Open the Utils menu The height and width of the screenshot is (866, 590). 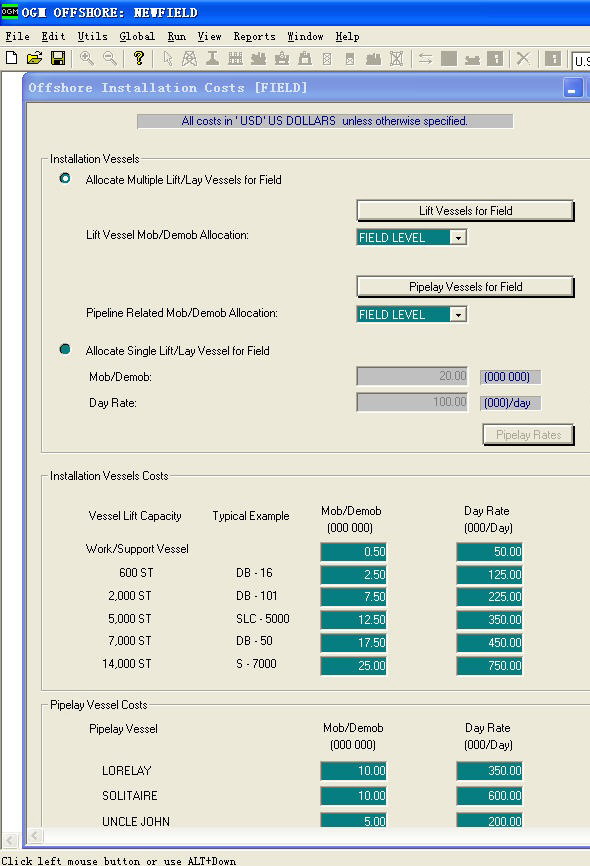point(92,36)
